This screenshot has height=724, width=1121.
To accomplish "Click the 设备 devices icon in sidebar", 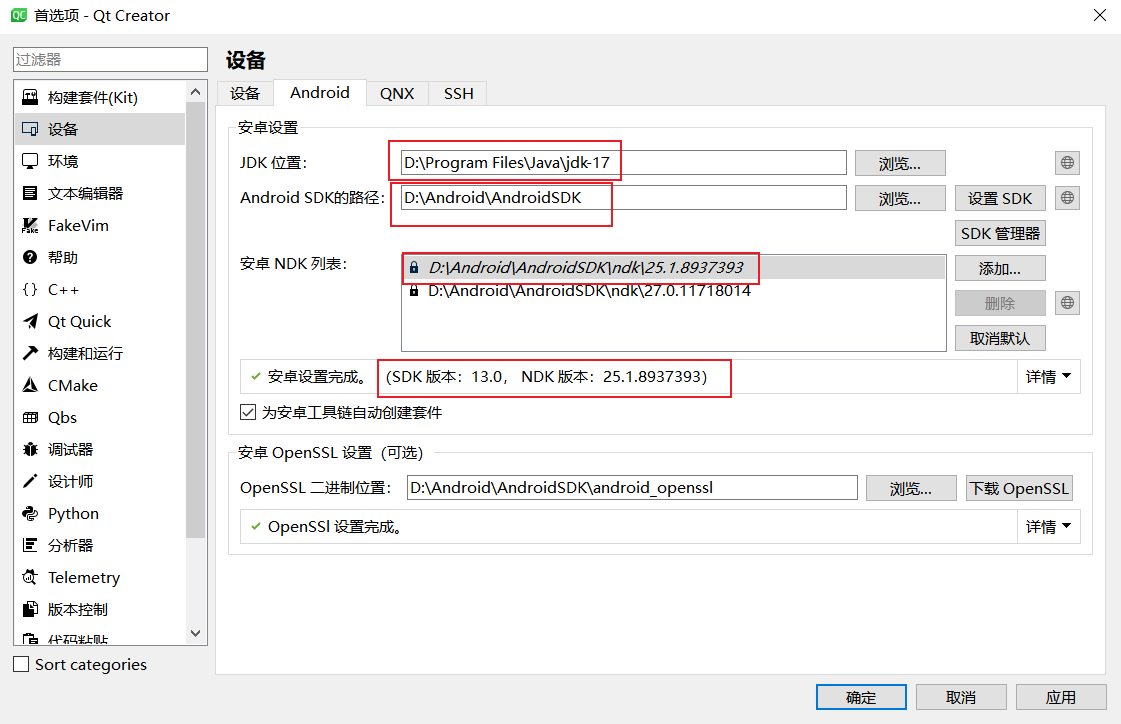I will 30,129.
